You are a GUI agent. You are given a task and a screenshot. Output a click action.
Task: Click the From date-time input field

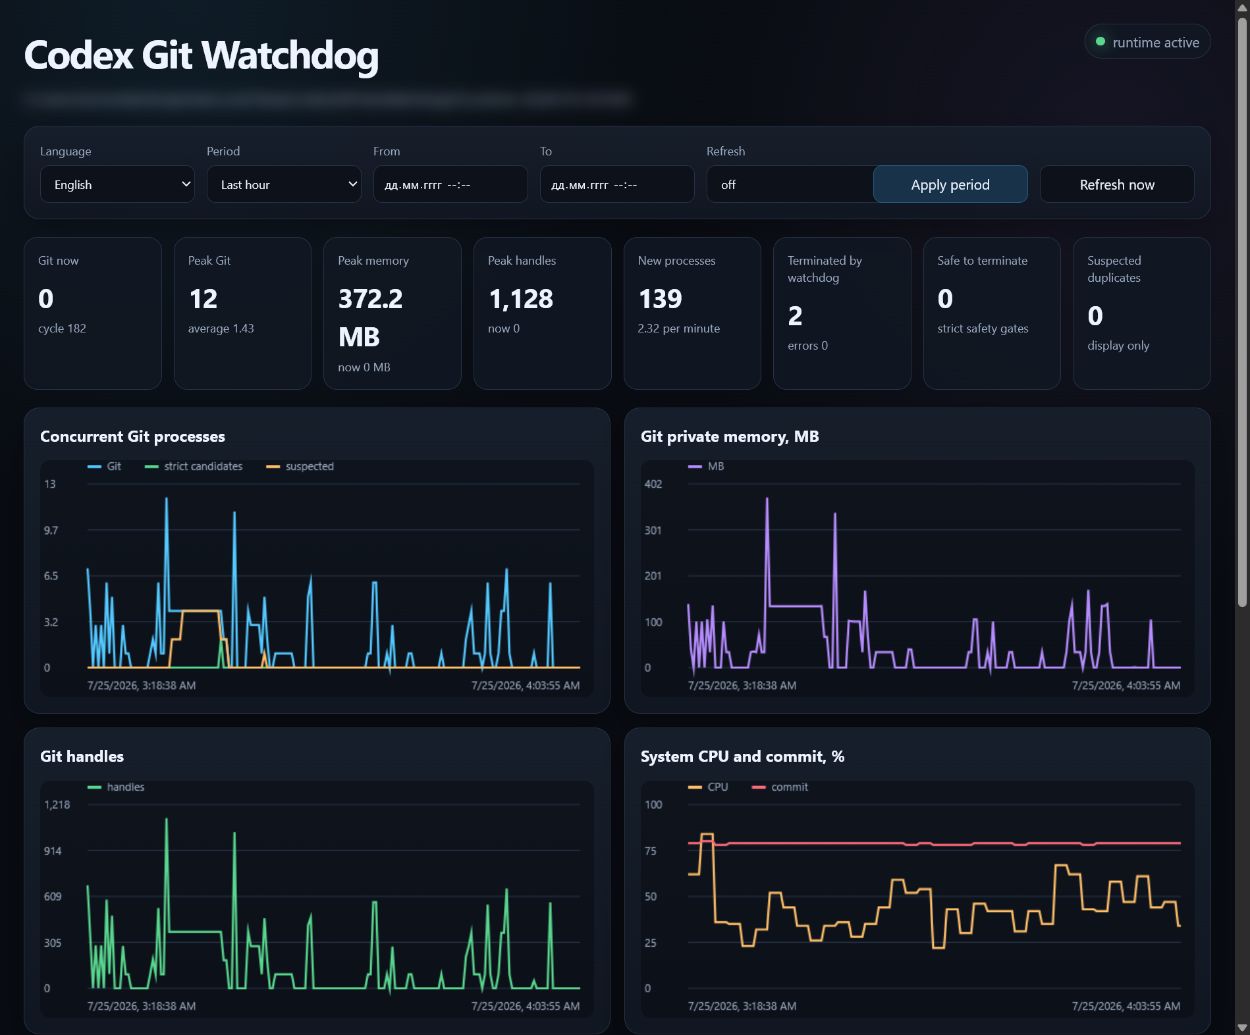point(450,184)
